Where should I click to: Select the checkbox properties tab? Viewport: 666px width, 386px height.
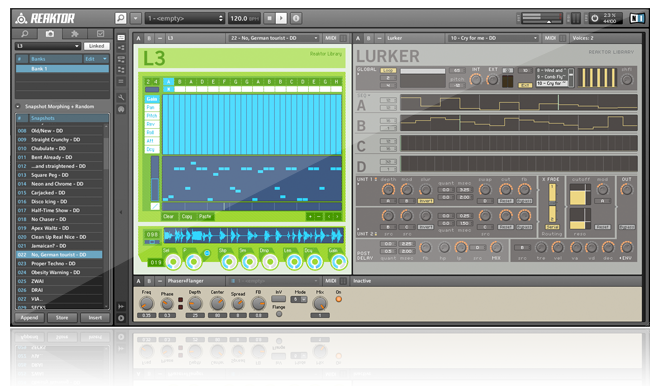tap(100, 34)
